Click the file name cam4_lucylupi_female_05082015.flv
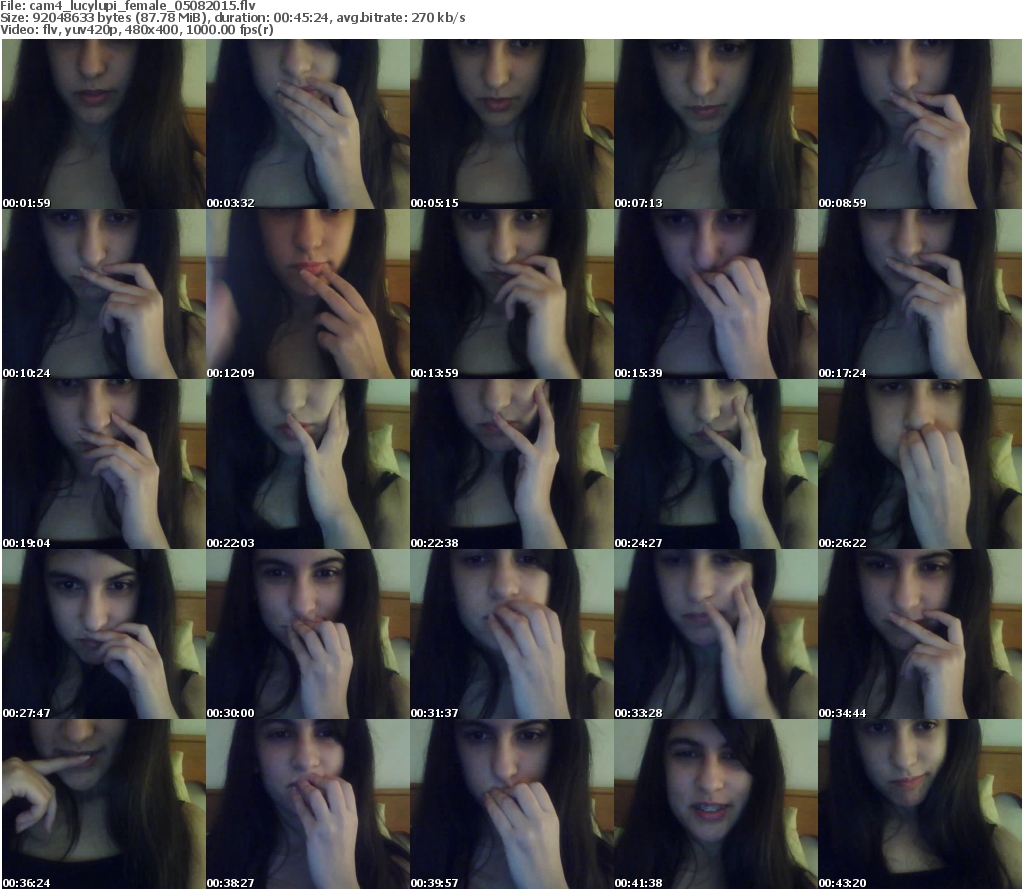 point(142,6)
